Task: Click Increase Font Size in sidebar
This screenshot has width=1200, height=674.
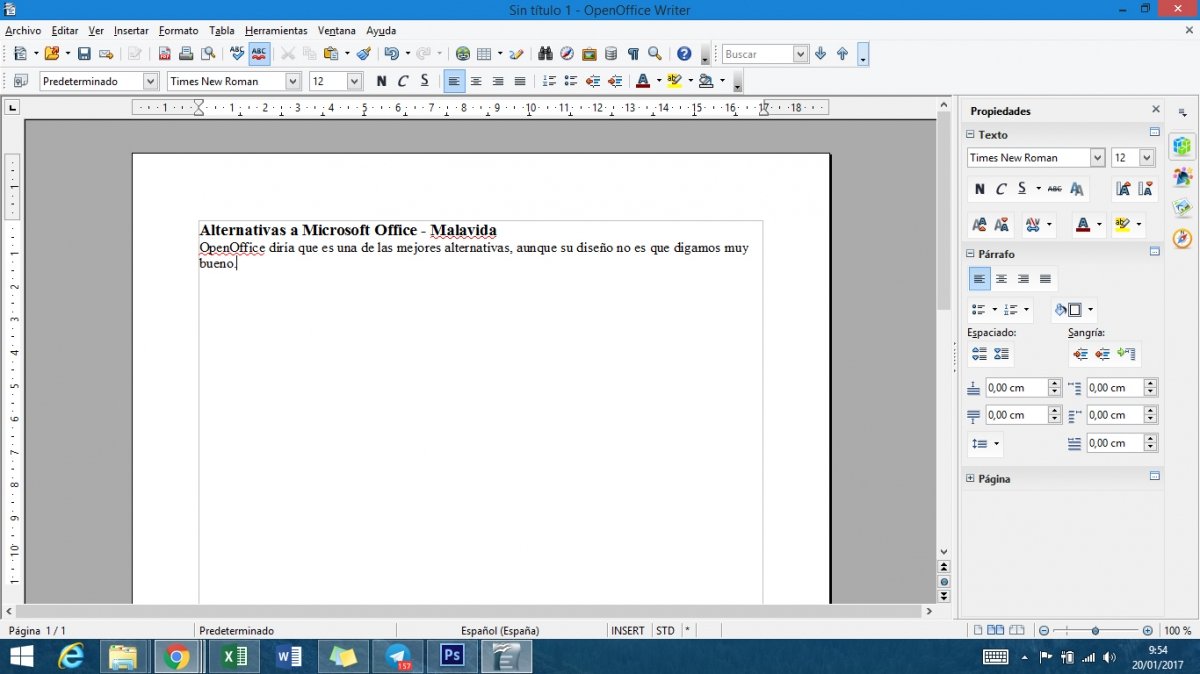Action: [1123, 188]
